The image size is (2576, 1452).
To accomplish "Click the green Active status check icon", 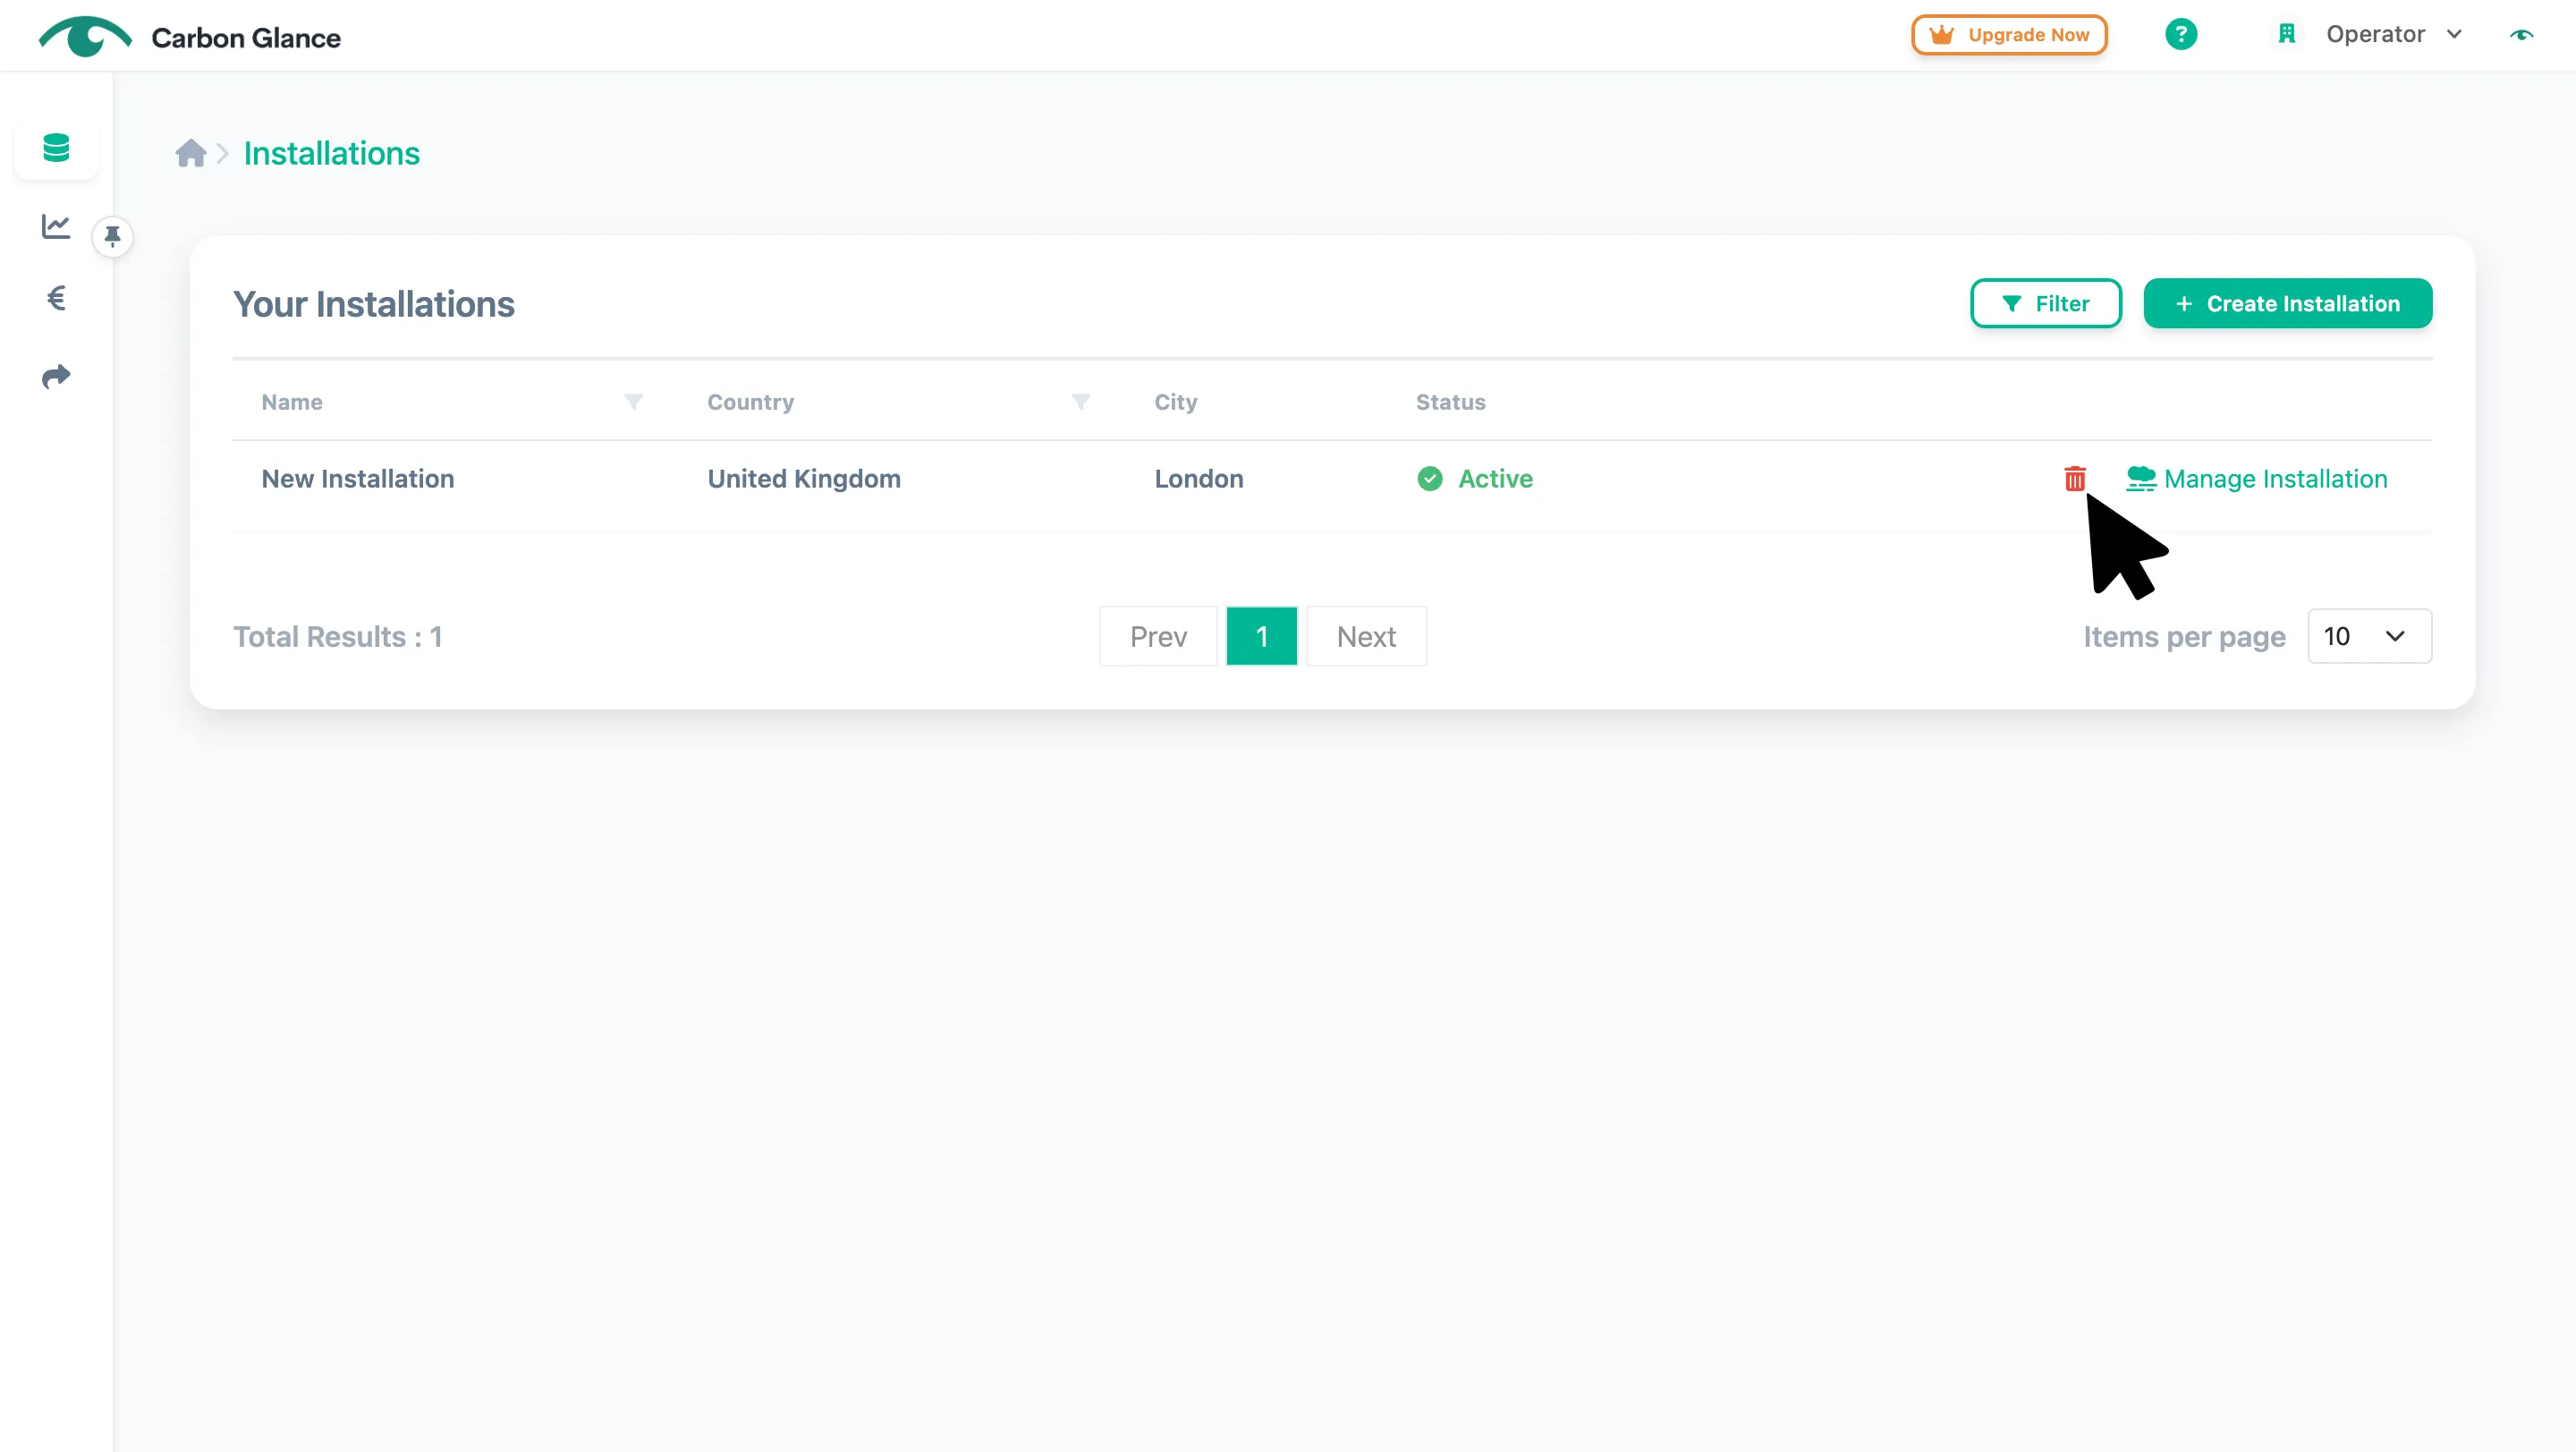I will 1430,479.
